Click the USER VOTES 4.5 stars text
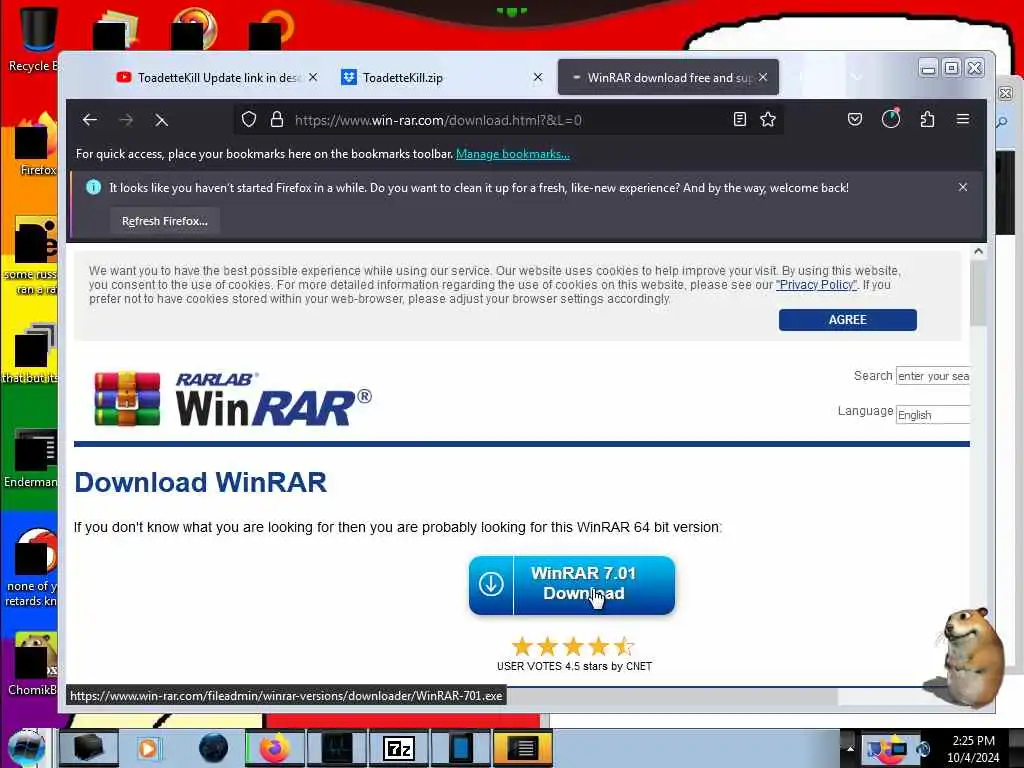The width and height of the screenshot is (1024, 768). (x=574, y=666)
